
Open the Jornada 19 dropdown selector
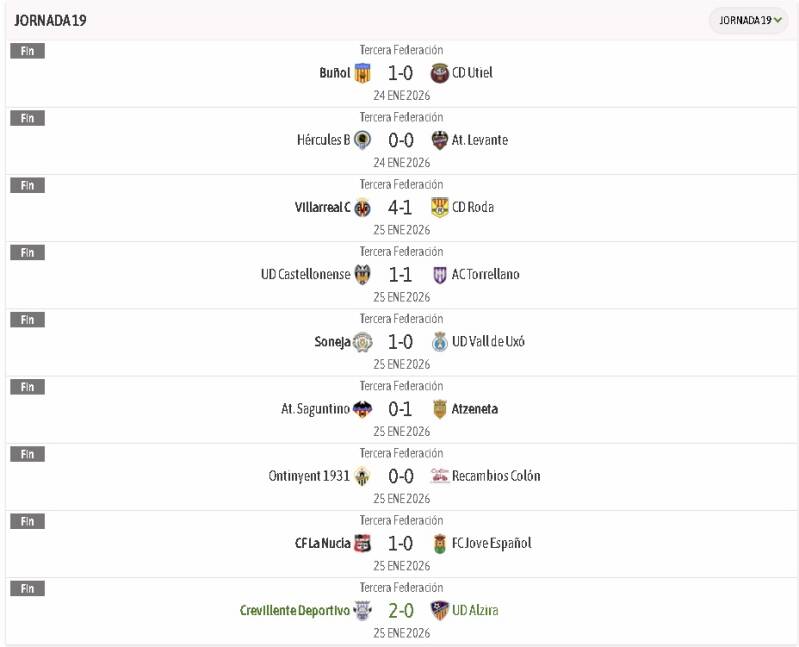click(749, 20)
